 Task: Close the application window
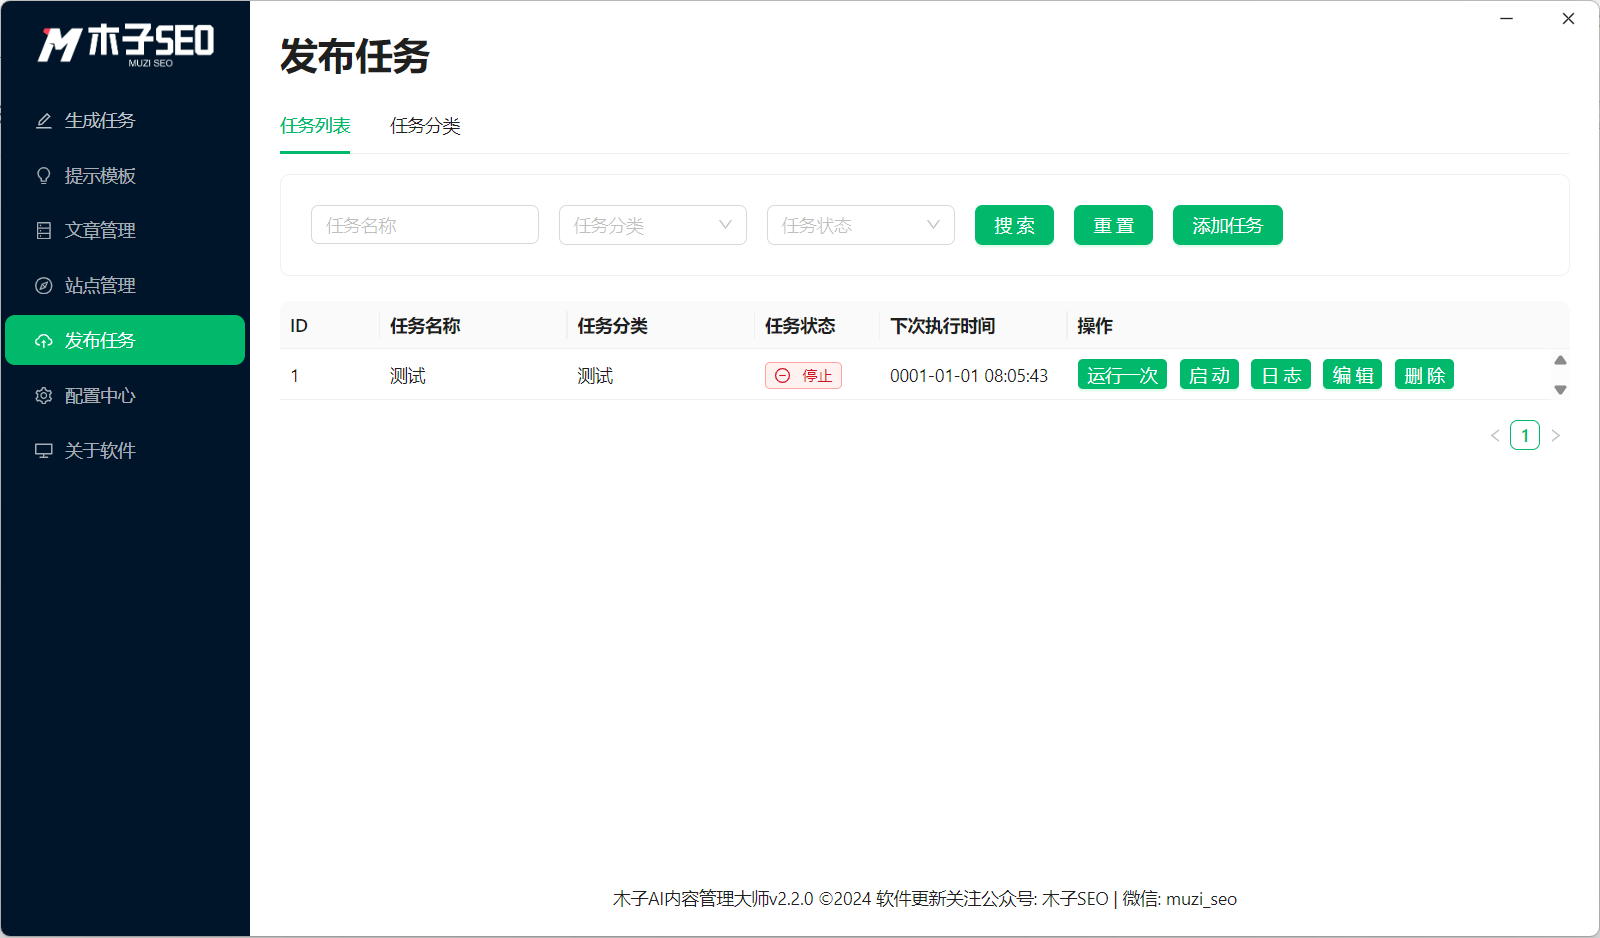1568,18
